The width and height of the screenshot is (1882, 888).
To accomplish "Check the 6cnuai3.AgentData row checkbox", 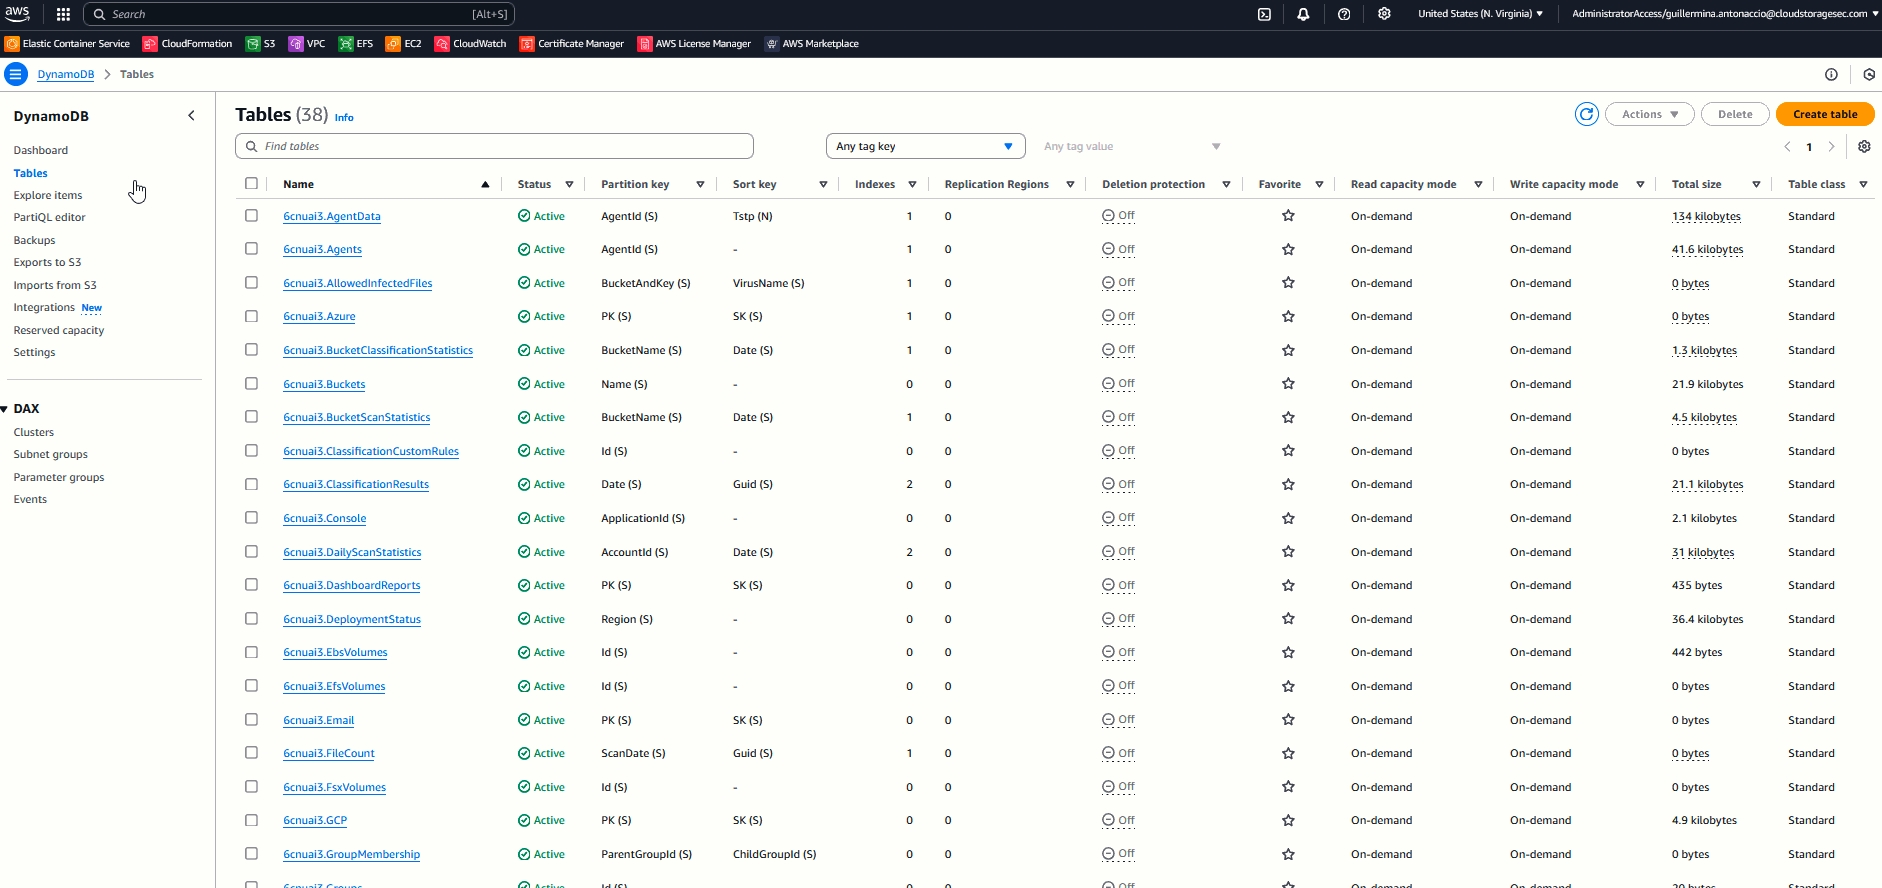I will click(251, 215).
